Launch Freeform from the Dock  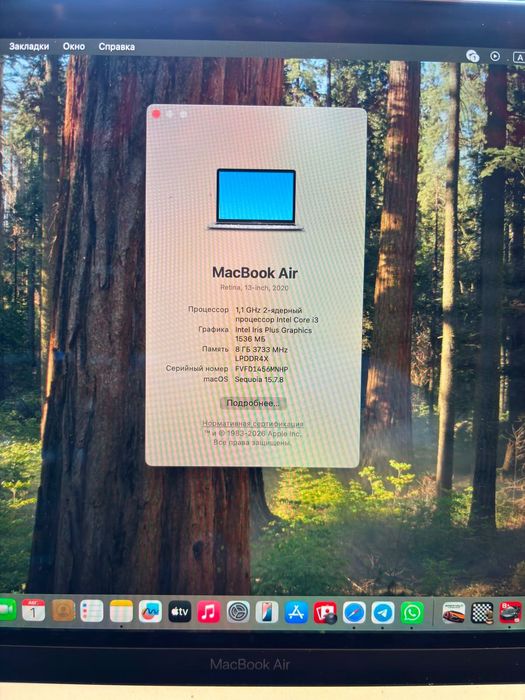pyautogui.click(x=150, y=611)
